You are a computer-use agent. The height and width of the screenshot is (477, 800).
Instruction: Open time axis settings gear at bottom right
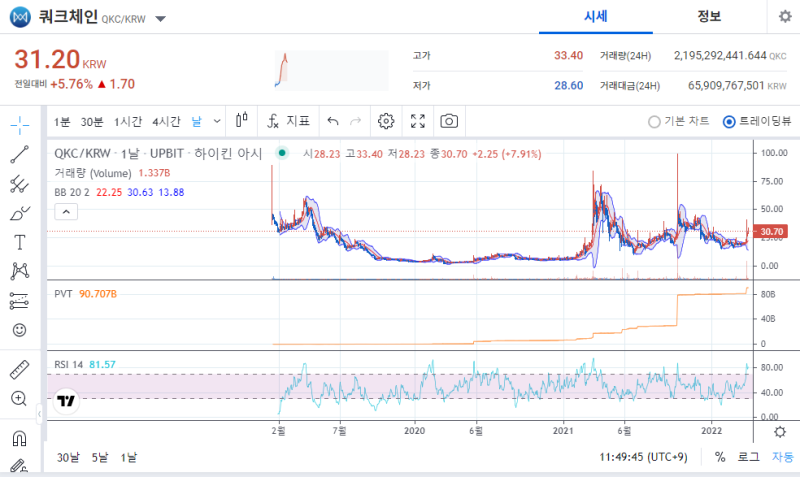[780, 432]
